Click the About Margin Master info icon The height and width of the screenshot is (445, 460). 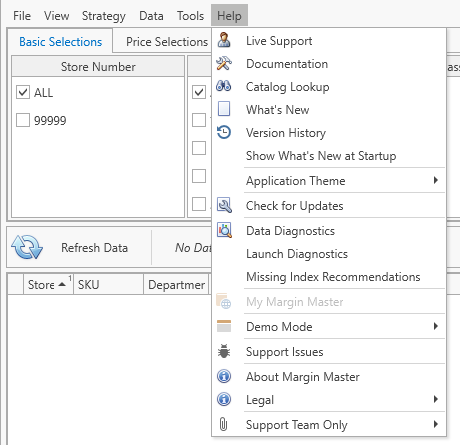pyautogui.click(x=224, y=376)
